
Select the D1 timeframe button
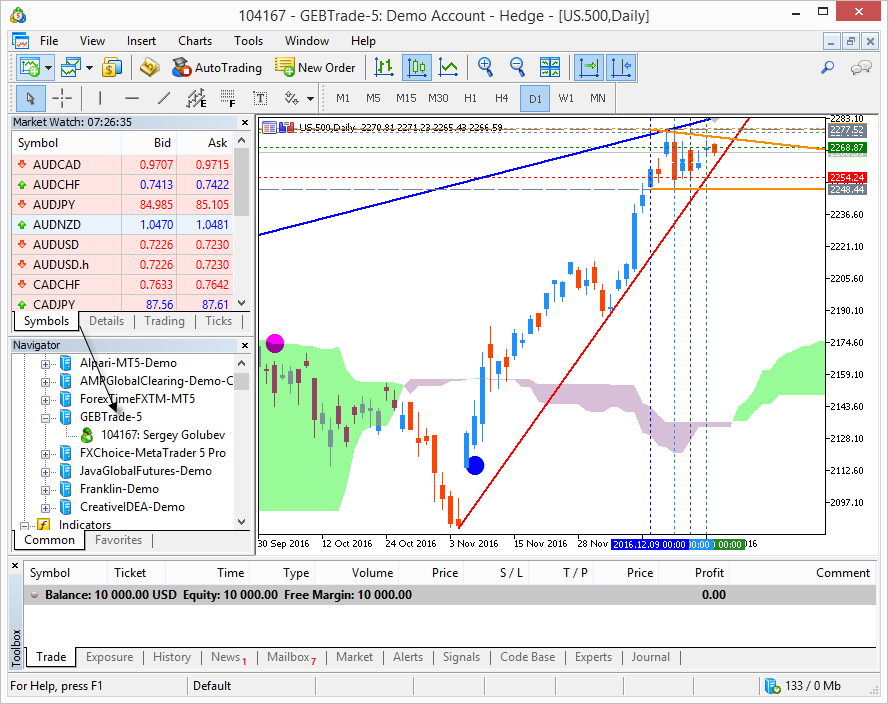point(535,99)
